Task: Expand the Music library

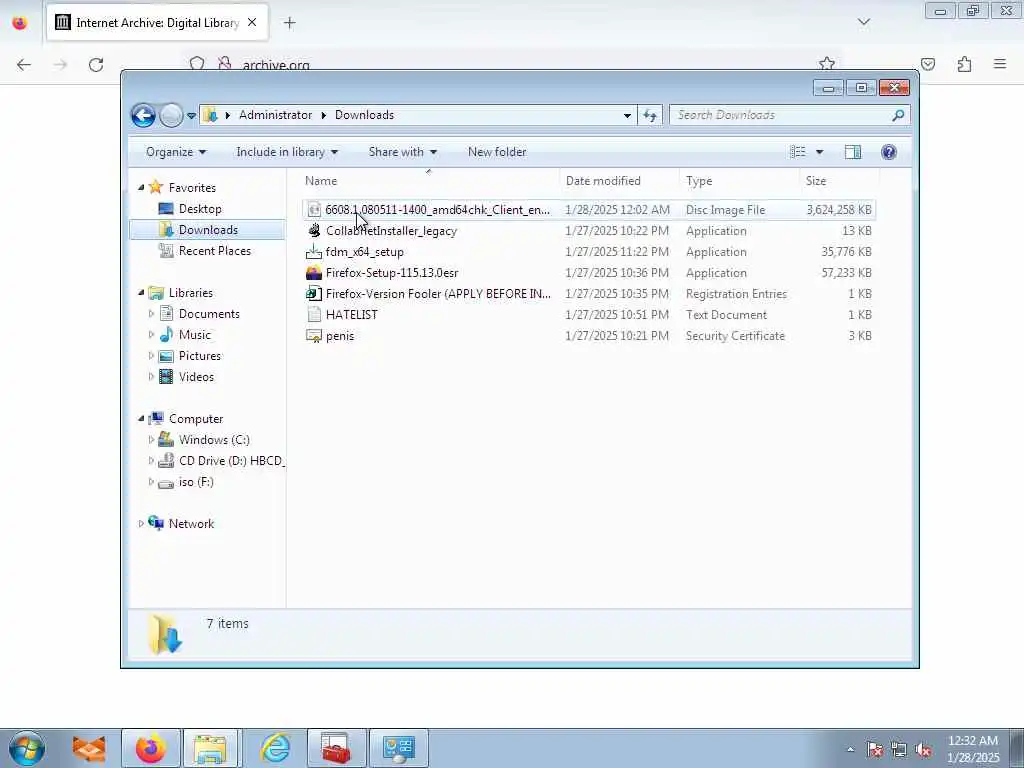Action: pos(152,334)
